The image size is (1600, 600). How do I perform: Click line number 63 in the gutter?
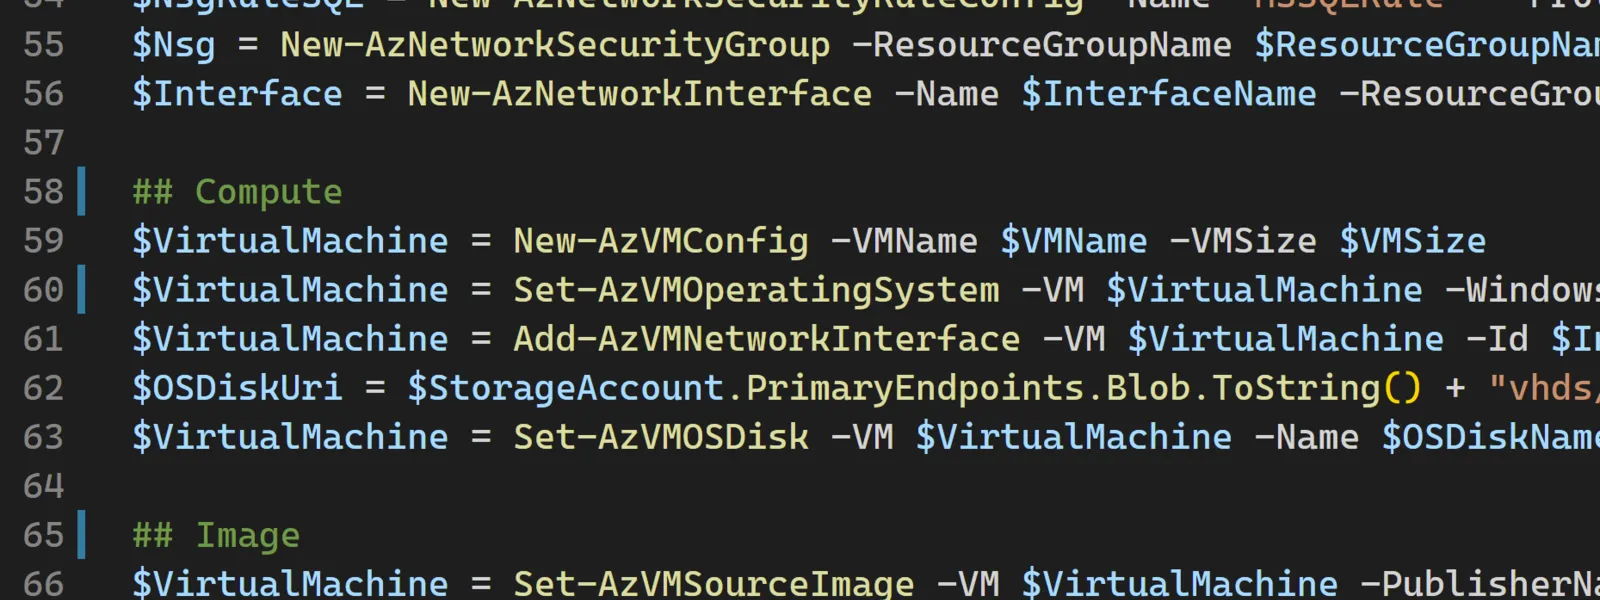[x=43, y=437]
